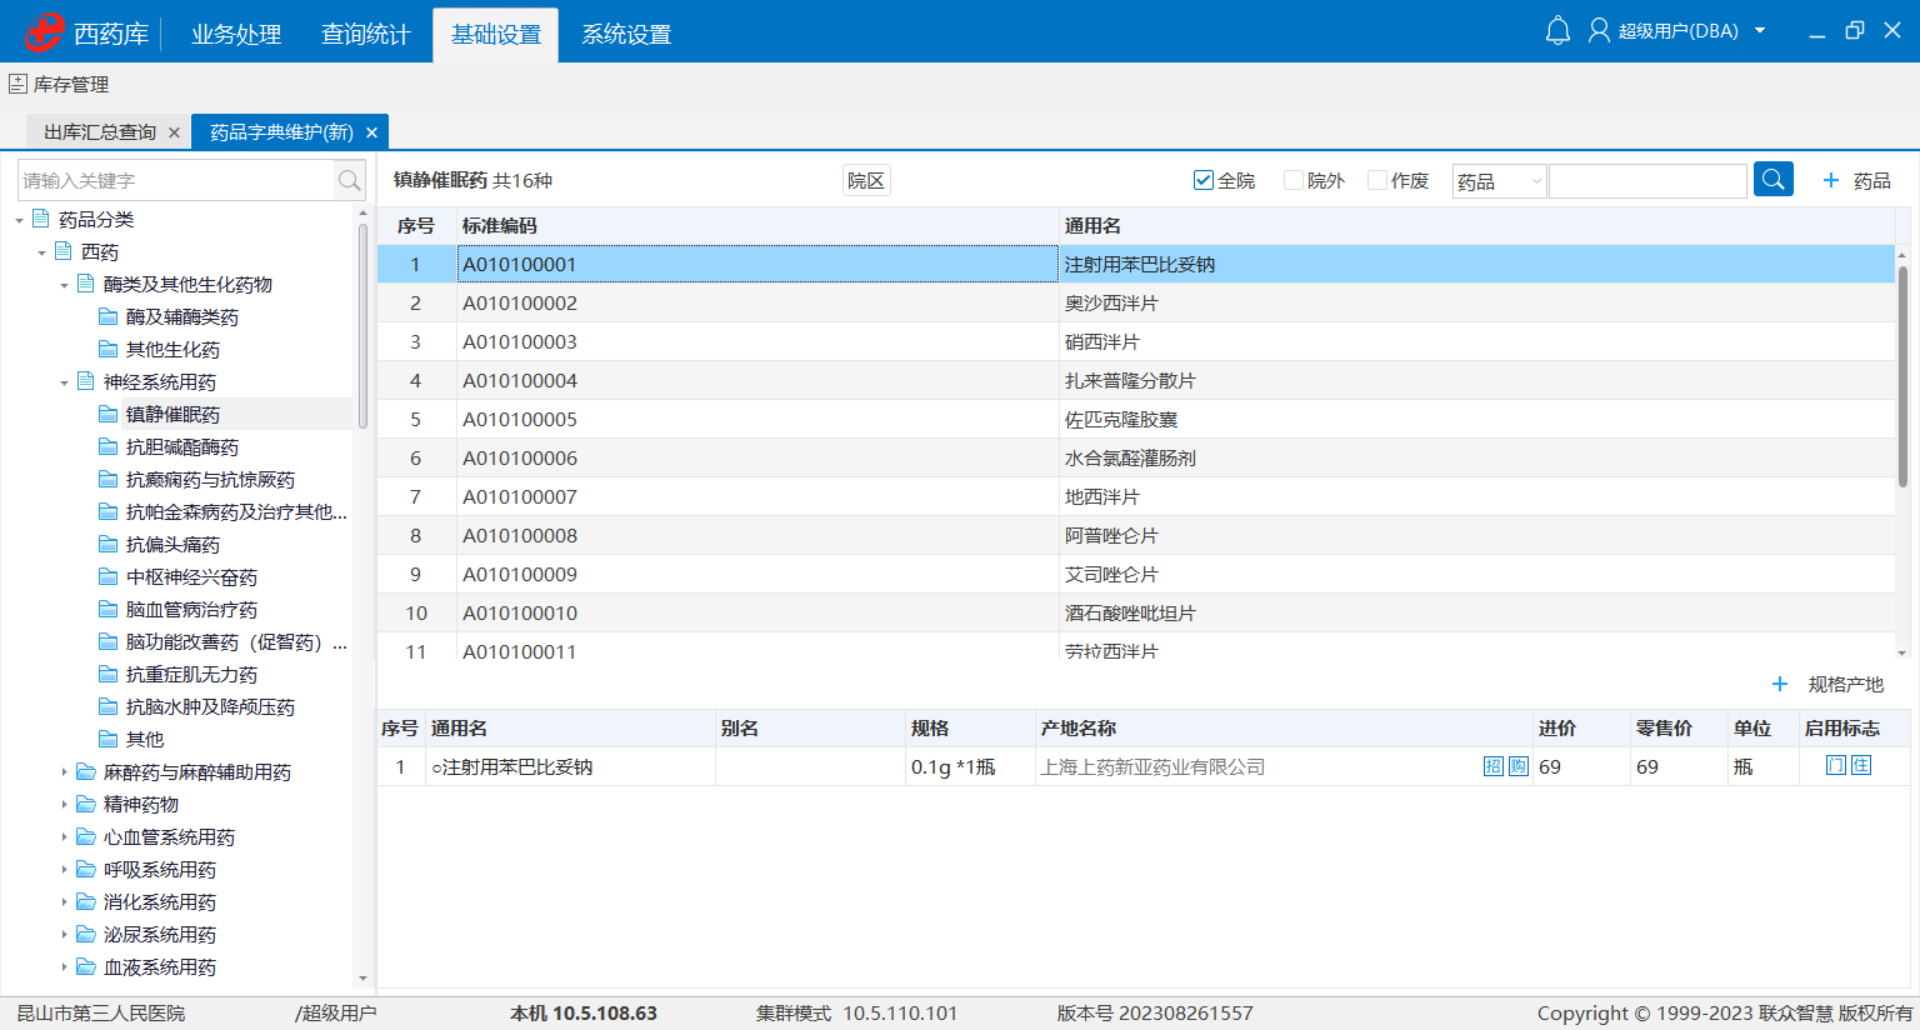Open the 抗胆碱酯酶药 folder

point(182,447)
